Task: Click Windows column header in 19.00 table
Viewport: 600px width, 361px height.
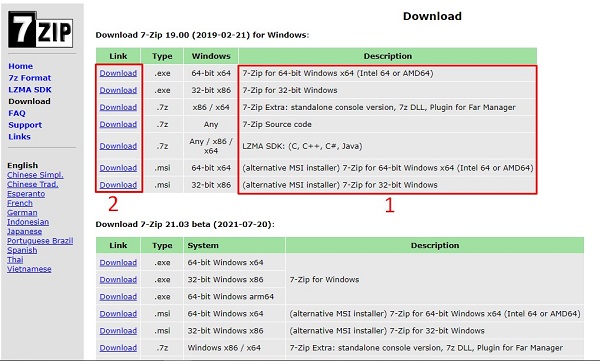Action: [x=211, y=56]
